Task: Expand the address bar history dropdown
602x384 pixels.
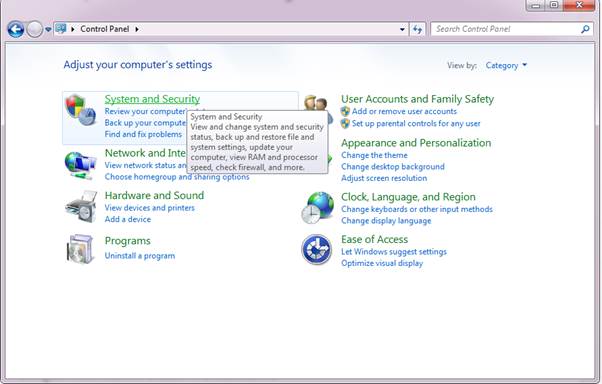Action: pyautogui.click(x=402, y=29)
